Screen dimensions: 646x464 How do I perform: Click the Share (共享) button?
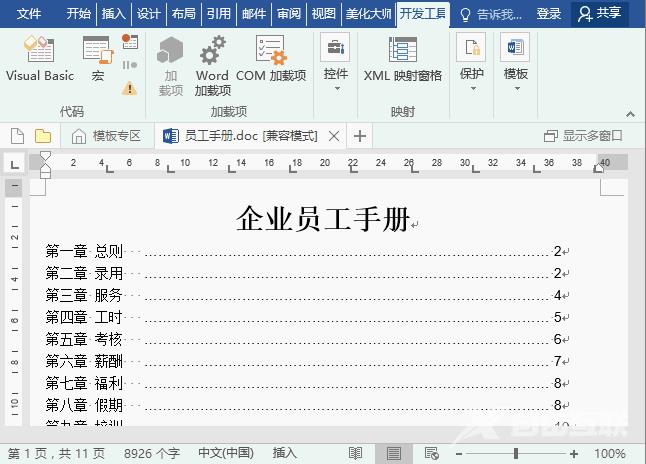pos(599,14)
